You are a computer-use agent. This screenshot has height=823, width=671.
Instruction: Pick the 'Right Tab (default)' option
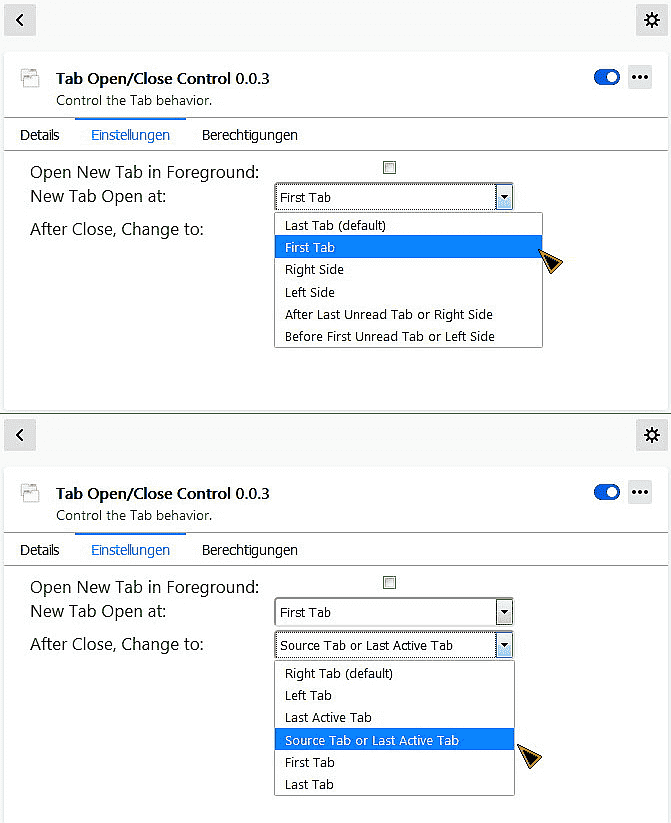338,673
